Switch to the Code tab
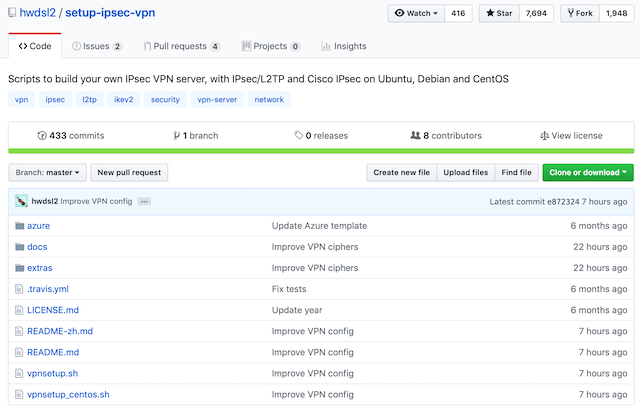This screenshot has width=640, height=411. [x=35, y=46]
